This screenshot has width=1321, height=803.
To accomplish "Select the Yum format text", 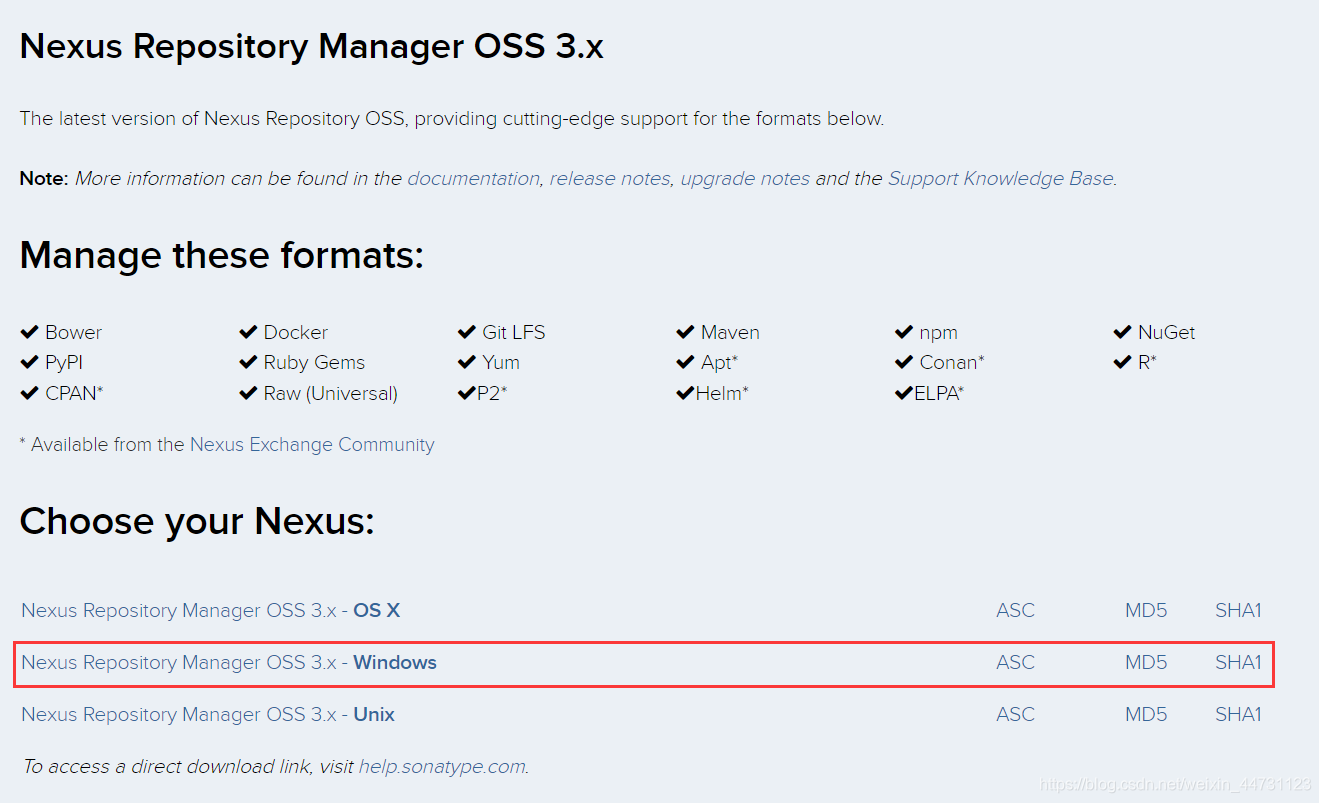I will click(x=501, y=362).
